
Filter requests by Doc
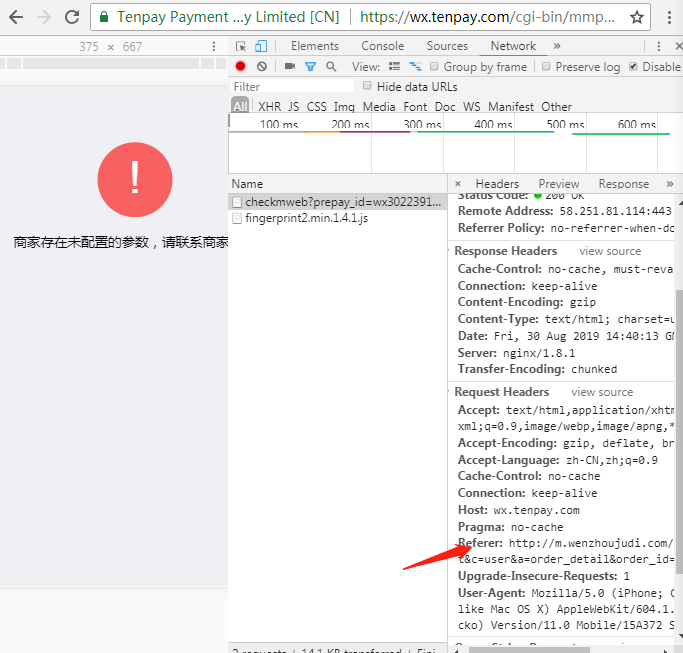pos(445,107)
